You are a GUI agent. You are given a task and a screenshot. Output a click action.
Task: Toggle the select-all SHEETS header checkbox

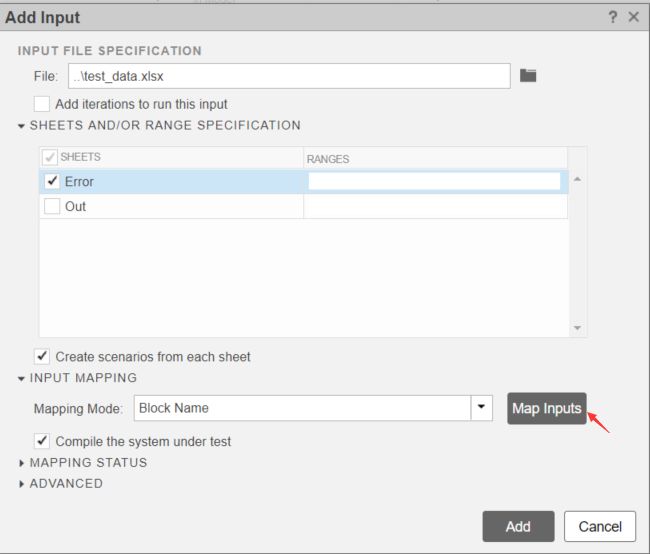tap(50, 157)
